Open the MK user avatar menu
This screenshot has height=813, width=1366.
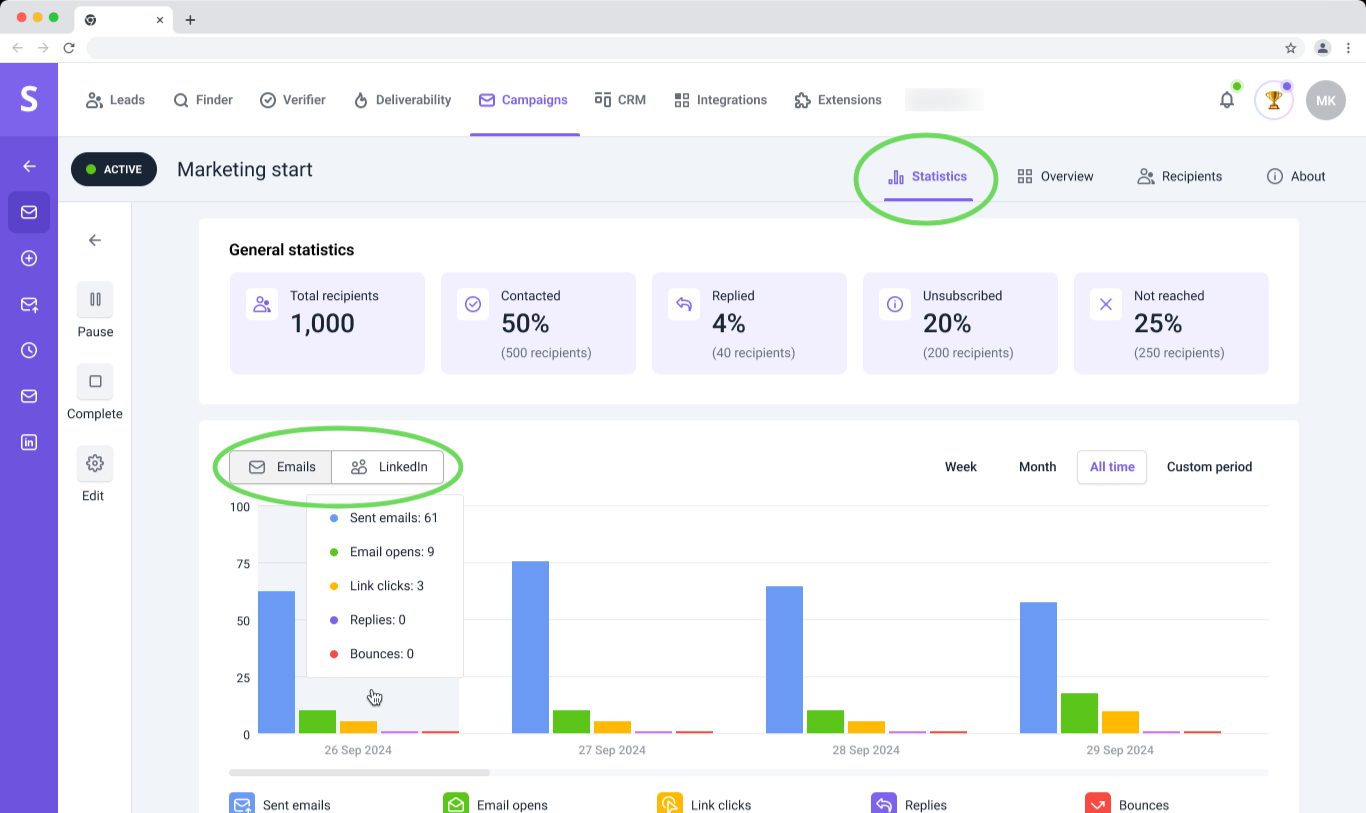[x=1325, y=100]
